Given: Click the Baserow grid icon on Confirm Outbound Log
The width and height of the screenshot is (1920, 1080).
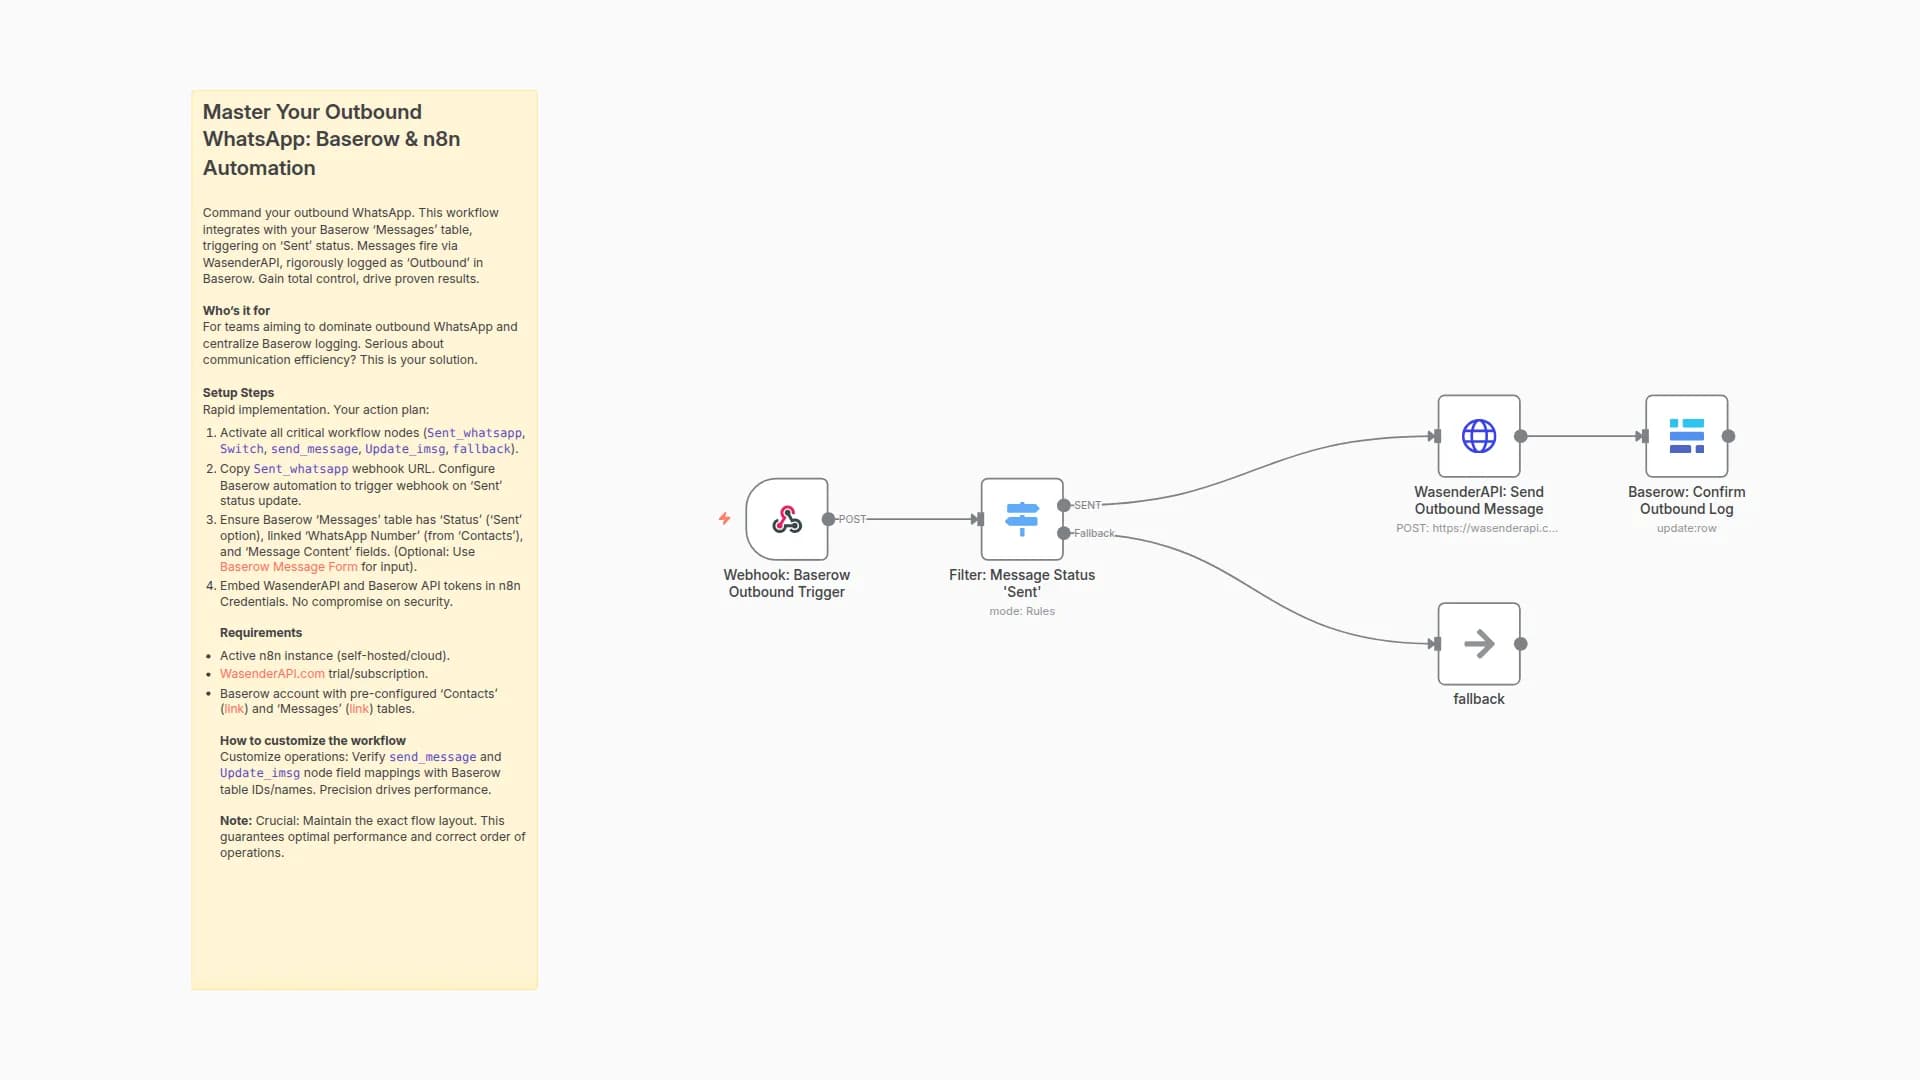Looking at the screenshot, I should [x=1687, y=436].
